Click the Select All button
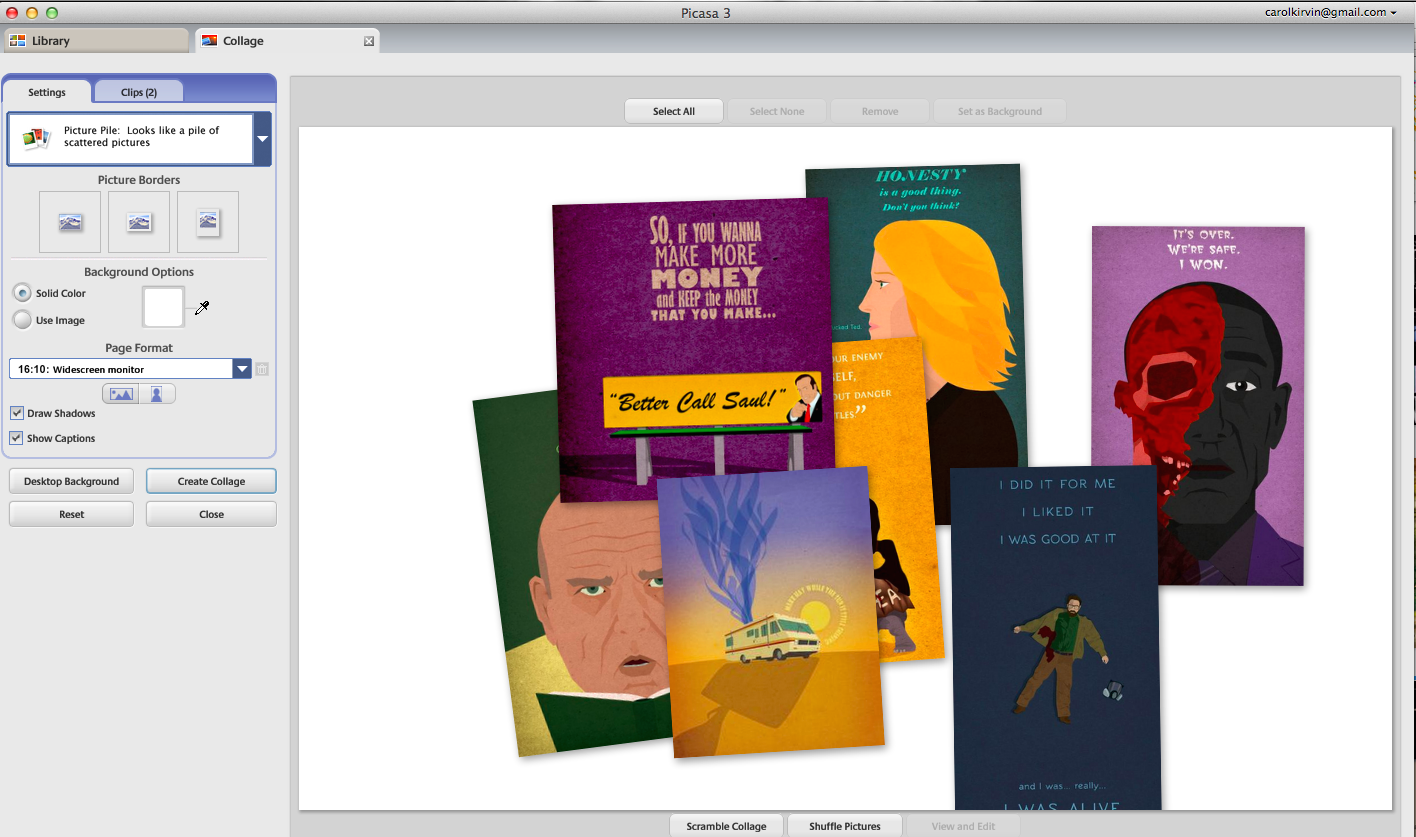This screenshot has width=1416, height=837. [674, 111]
